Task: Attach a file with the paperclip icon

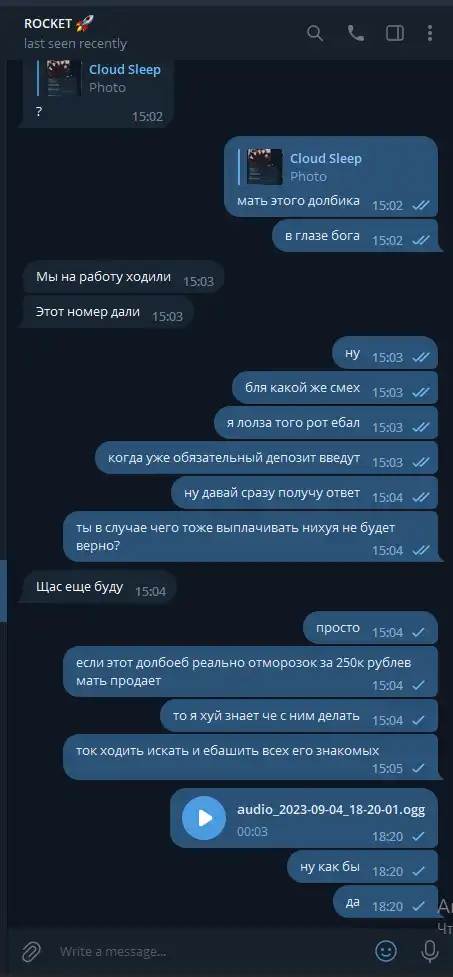Action: tap(31, 951)
